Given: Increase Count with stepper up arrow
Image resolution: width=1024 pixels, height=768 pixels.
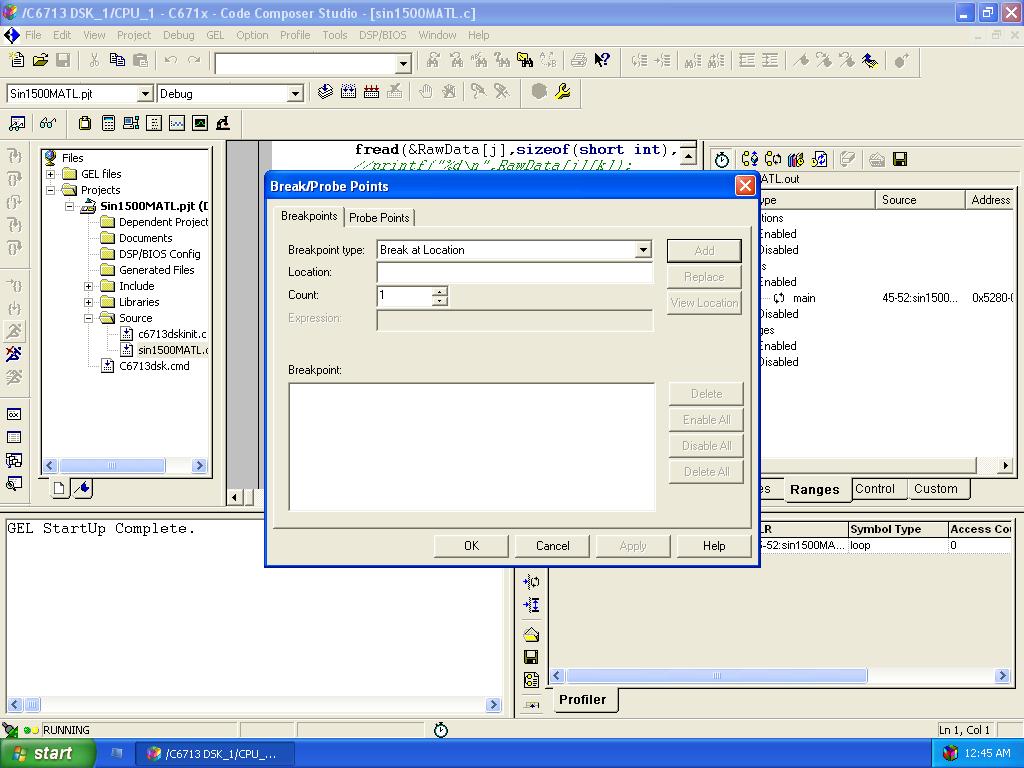Looking at the screenshot, I should (x=440, y=291).
